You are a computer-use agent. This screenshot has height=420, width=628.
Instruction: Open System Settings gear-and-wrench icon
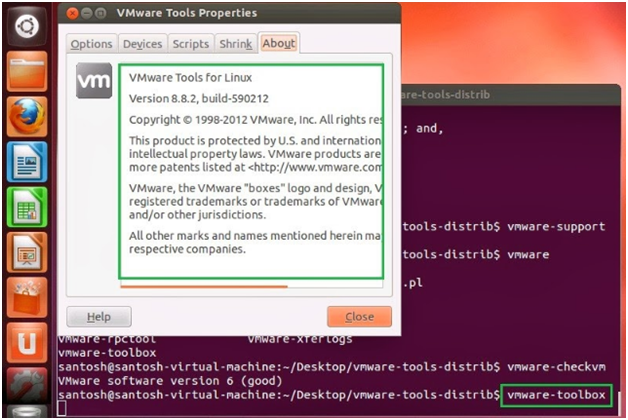(x=27, y=386)
